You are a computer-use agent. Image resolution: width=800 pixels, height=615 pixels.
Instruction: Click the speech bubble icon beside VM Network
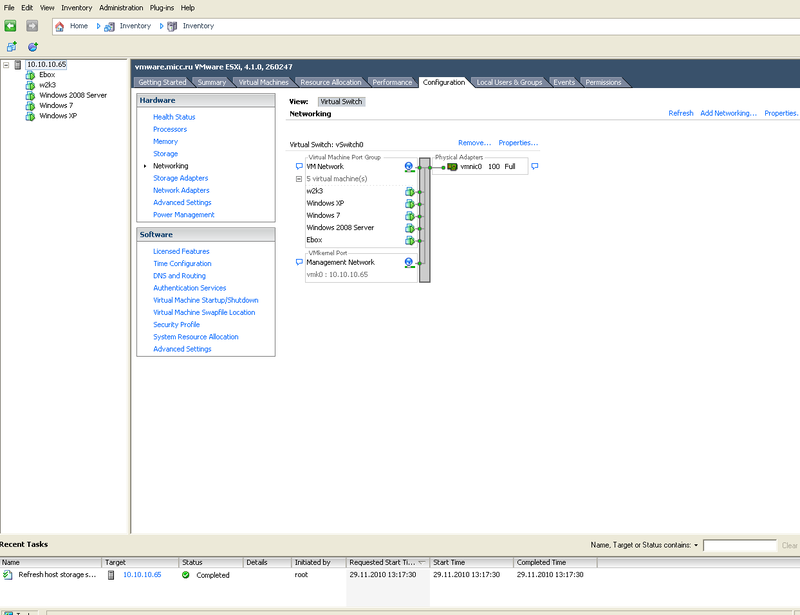click(299, 166)
